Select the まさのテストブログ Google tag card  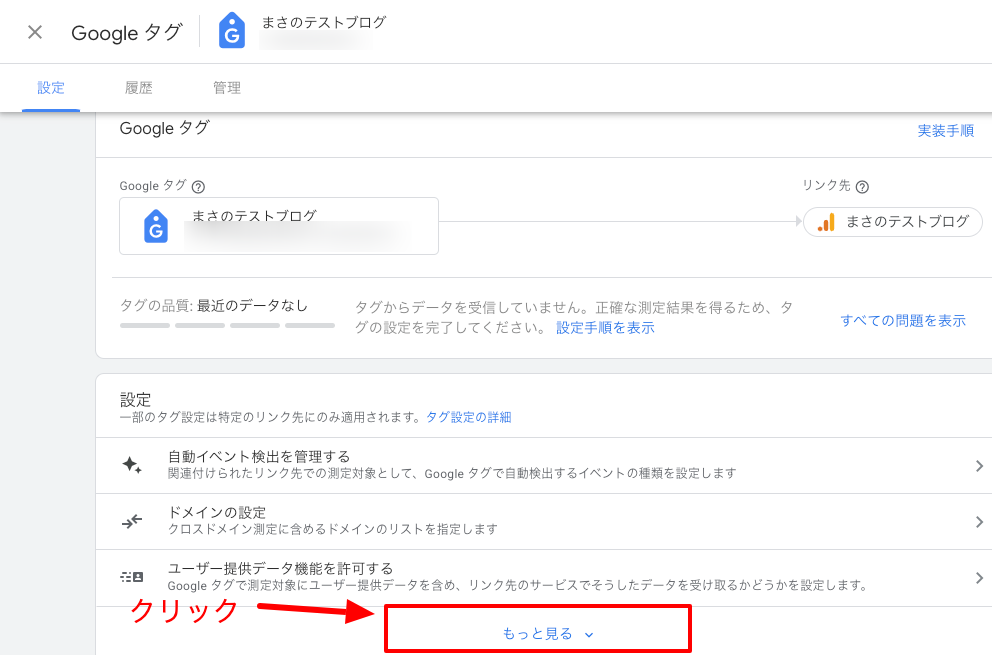tap(279, 226)
